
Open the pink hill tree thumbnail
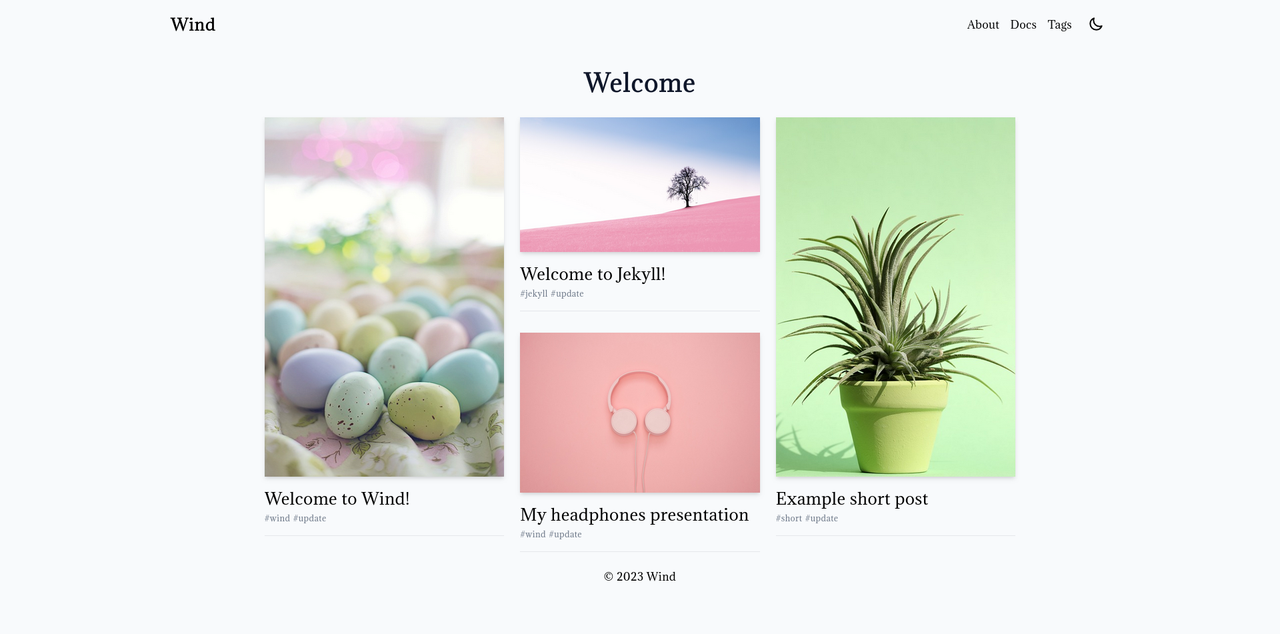[x=640, y=185]
